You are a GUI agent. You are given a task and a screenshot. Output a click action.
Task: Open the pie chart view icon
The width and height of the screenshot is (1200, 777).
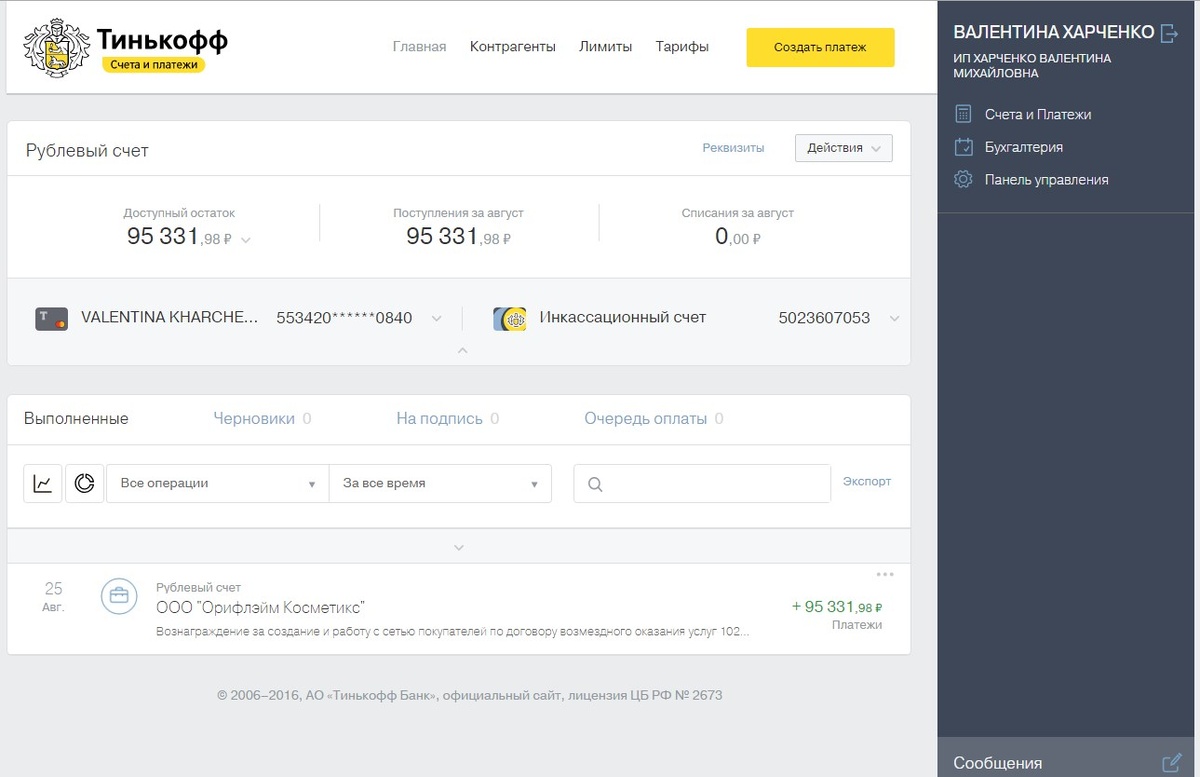coord(85,483)
